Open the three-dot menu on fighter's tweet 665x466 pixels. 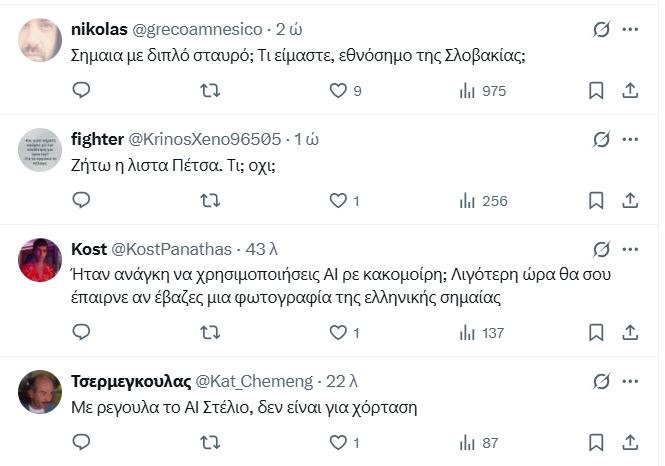(x=630, y=140)
